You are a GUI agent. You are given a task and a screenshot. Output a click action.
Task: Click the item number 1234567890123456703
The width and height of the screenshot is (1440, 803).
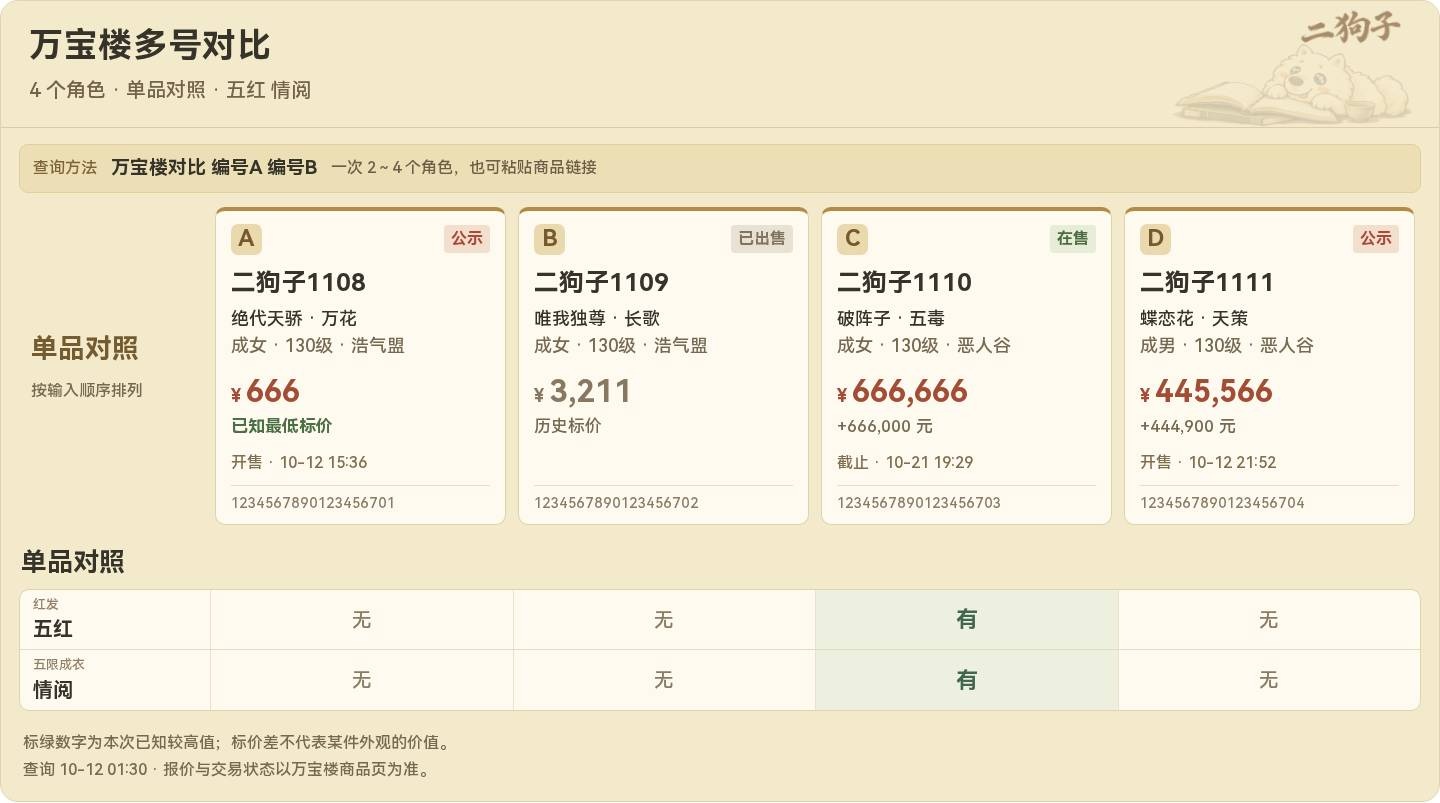coord(919,503)
